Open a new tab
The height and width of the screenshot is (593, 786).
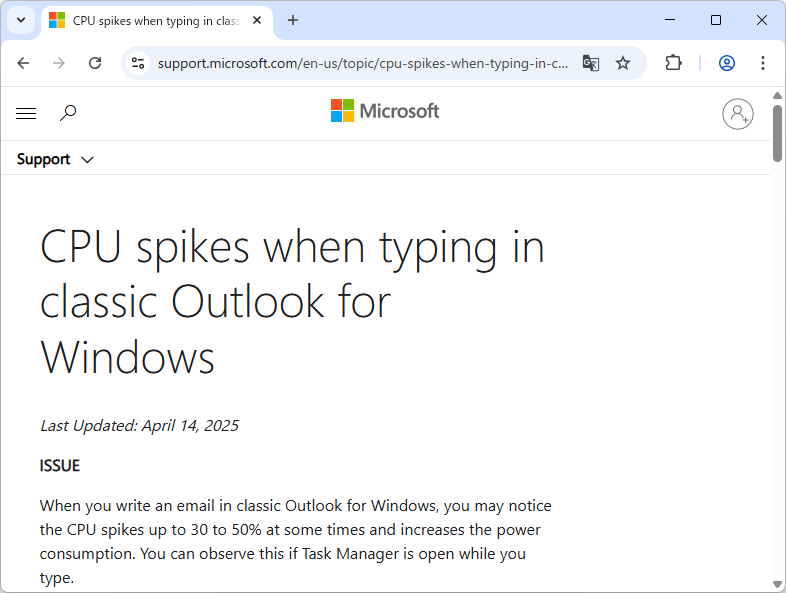[x=293, y=20]
